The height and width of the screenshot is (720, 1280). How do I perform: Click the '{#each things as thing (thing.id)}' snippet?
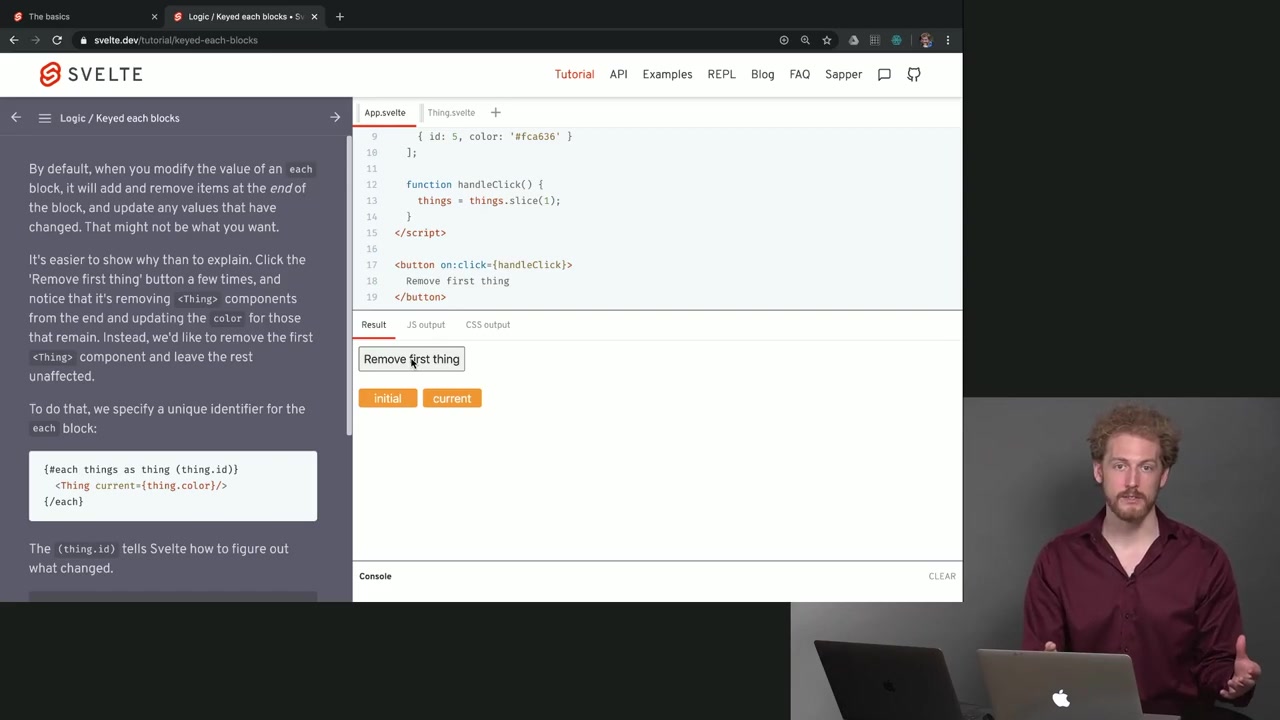point(141,469)
